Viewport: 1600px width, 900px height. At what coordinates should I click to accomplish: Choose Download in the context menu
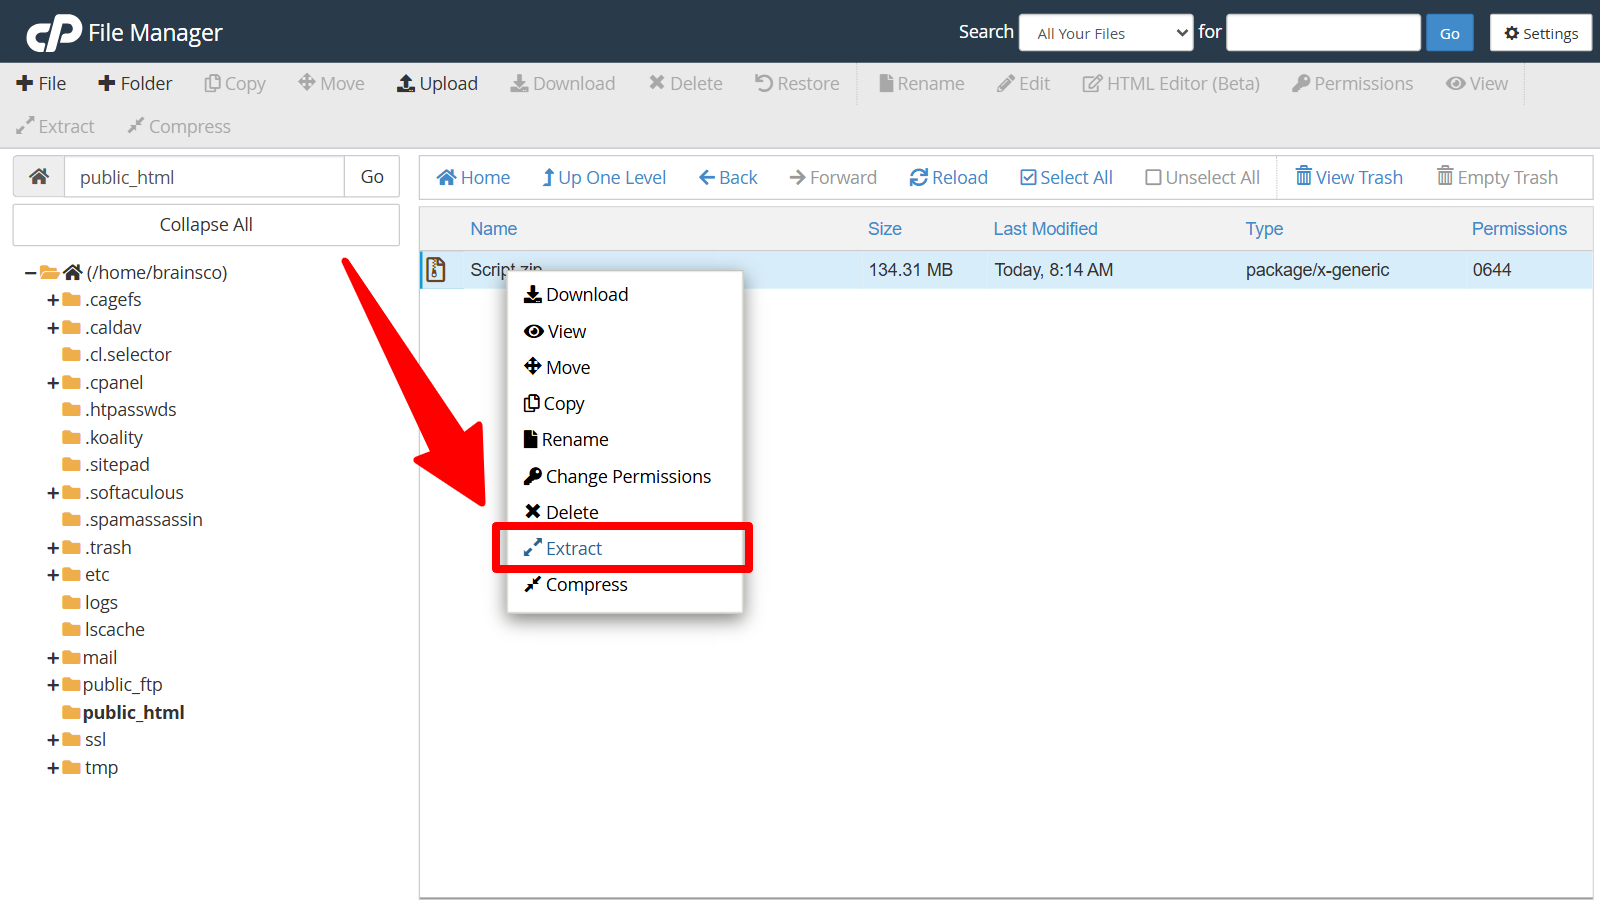576,295
